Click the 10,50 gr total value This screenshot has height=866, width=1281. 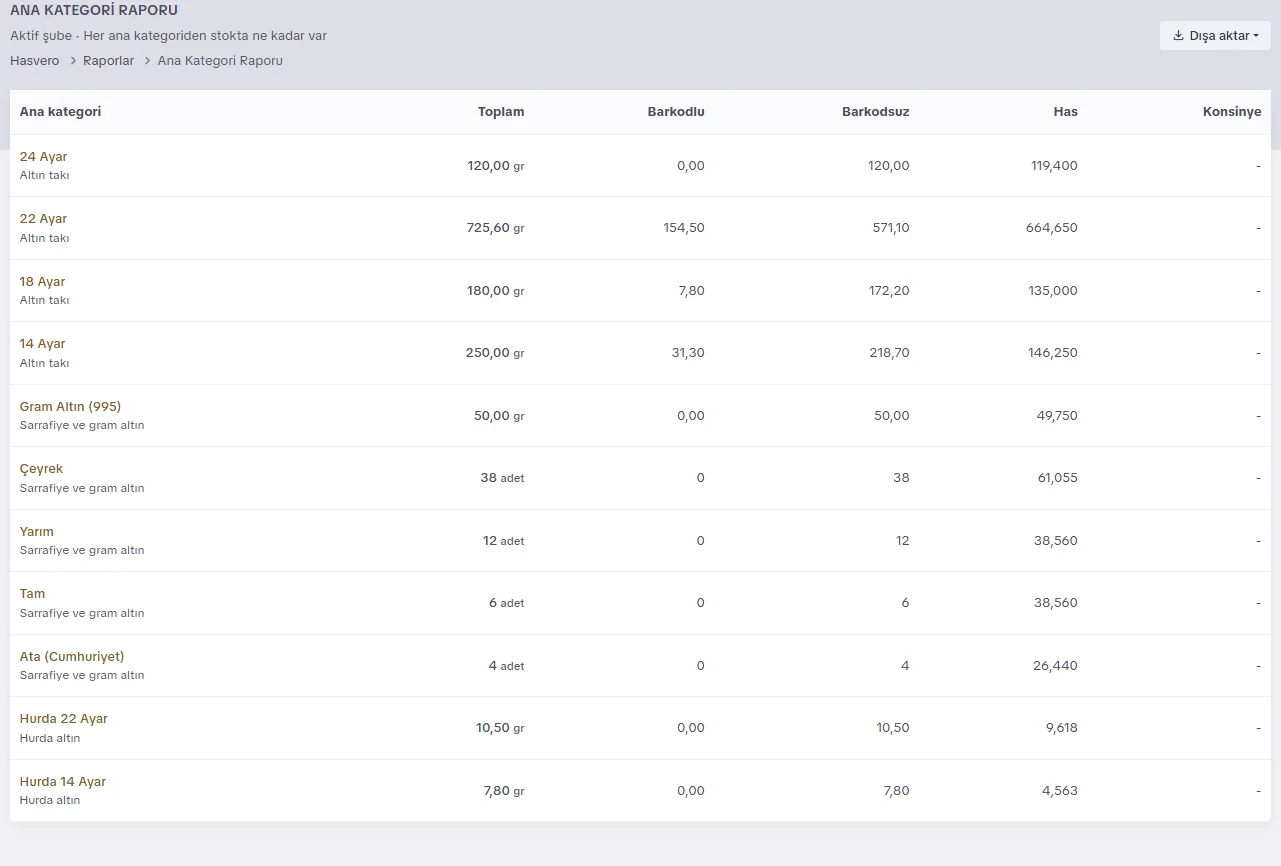(500, 728)
